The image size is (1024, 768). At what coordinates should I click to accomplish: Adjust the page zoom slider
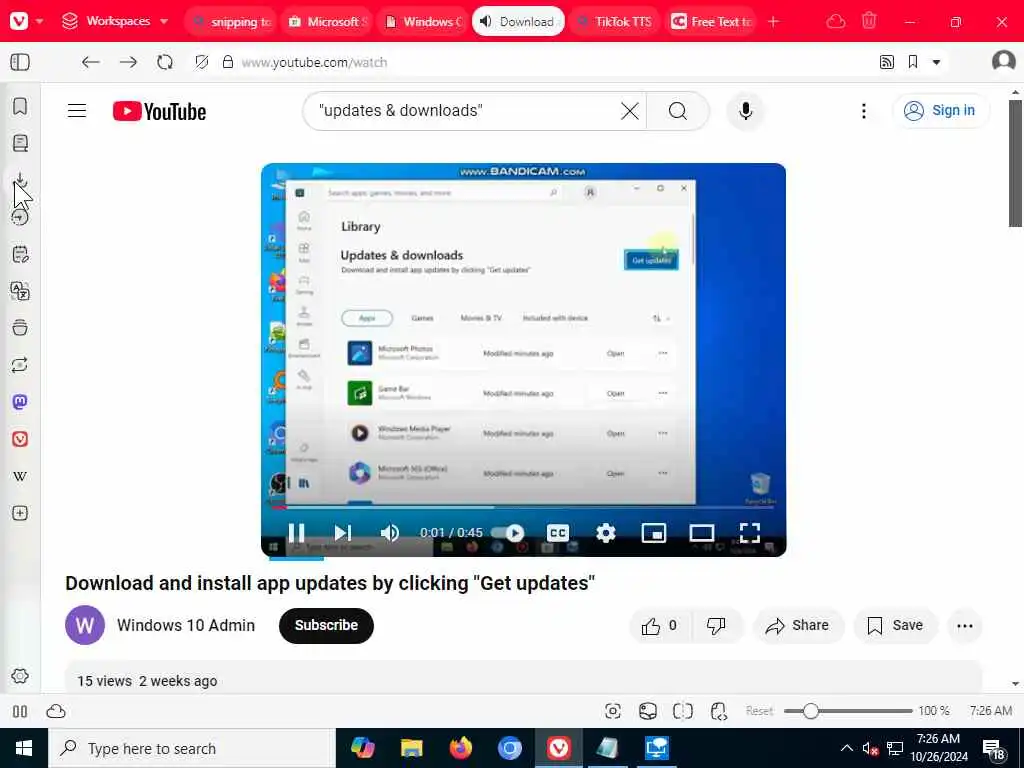848,711
